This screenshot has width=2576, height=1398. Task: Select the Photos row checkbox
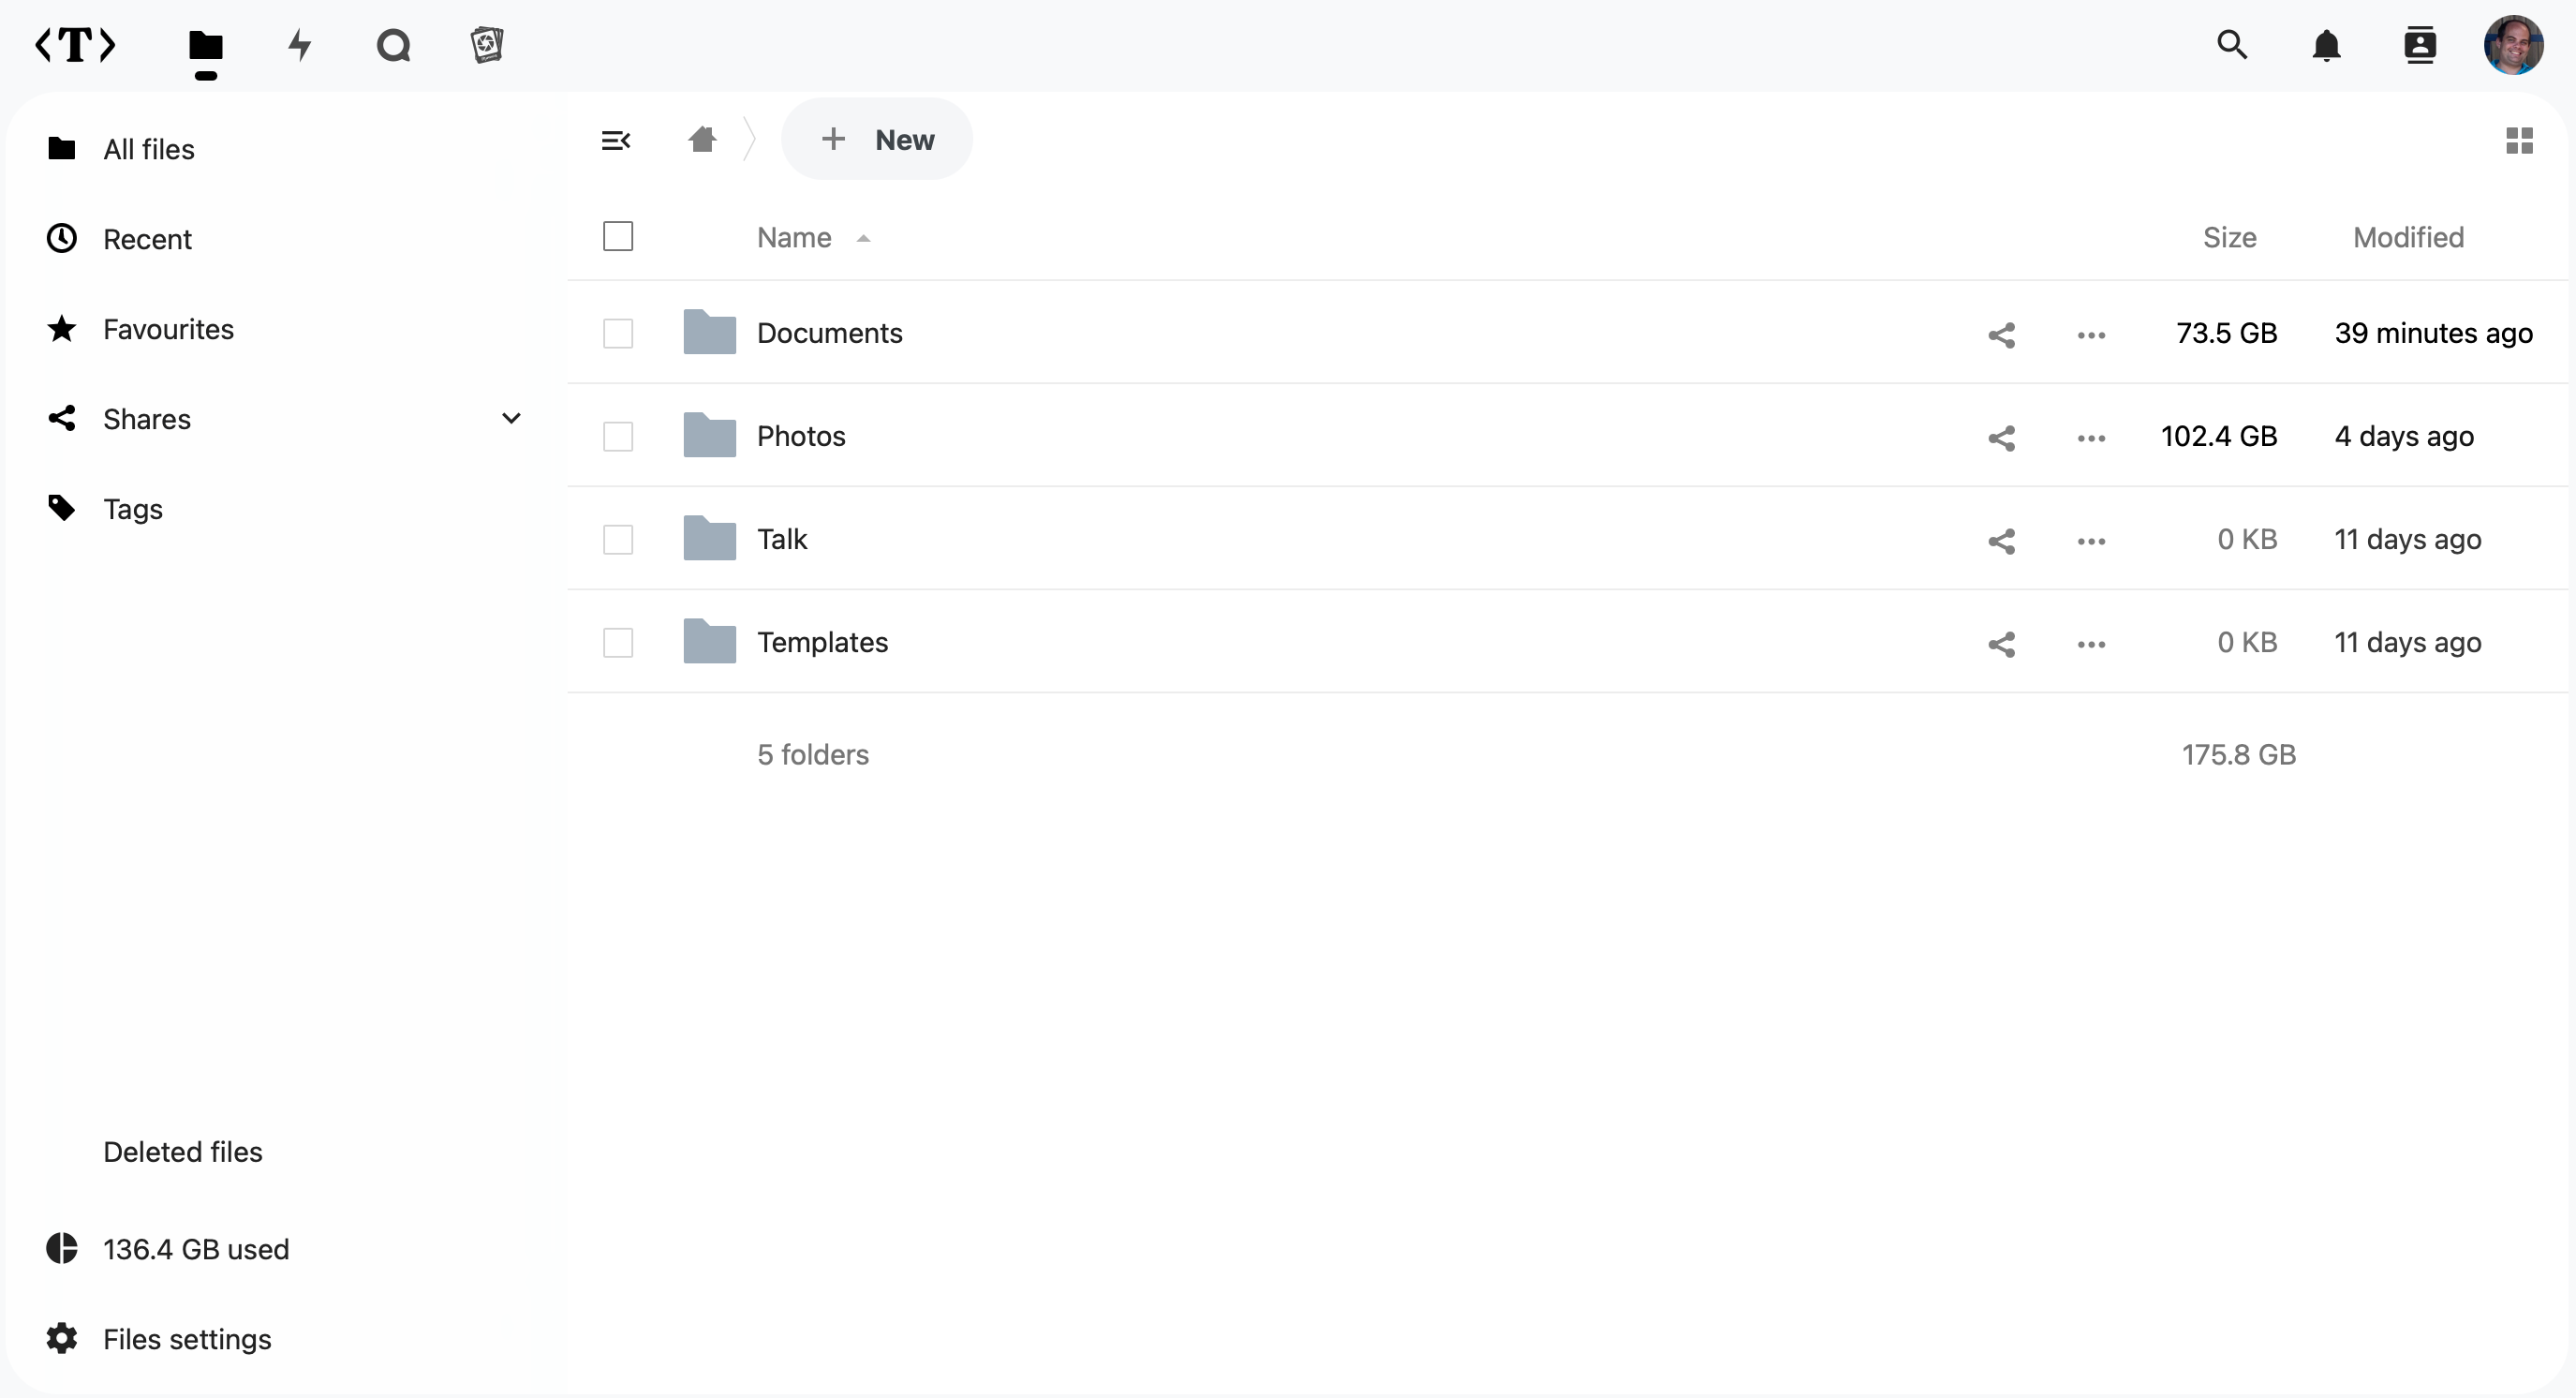pyautogui.click(x=618, y=436)
